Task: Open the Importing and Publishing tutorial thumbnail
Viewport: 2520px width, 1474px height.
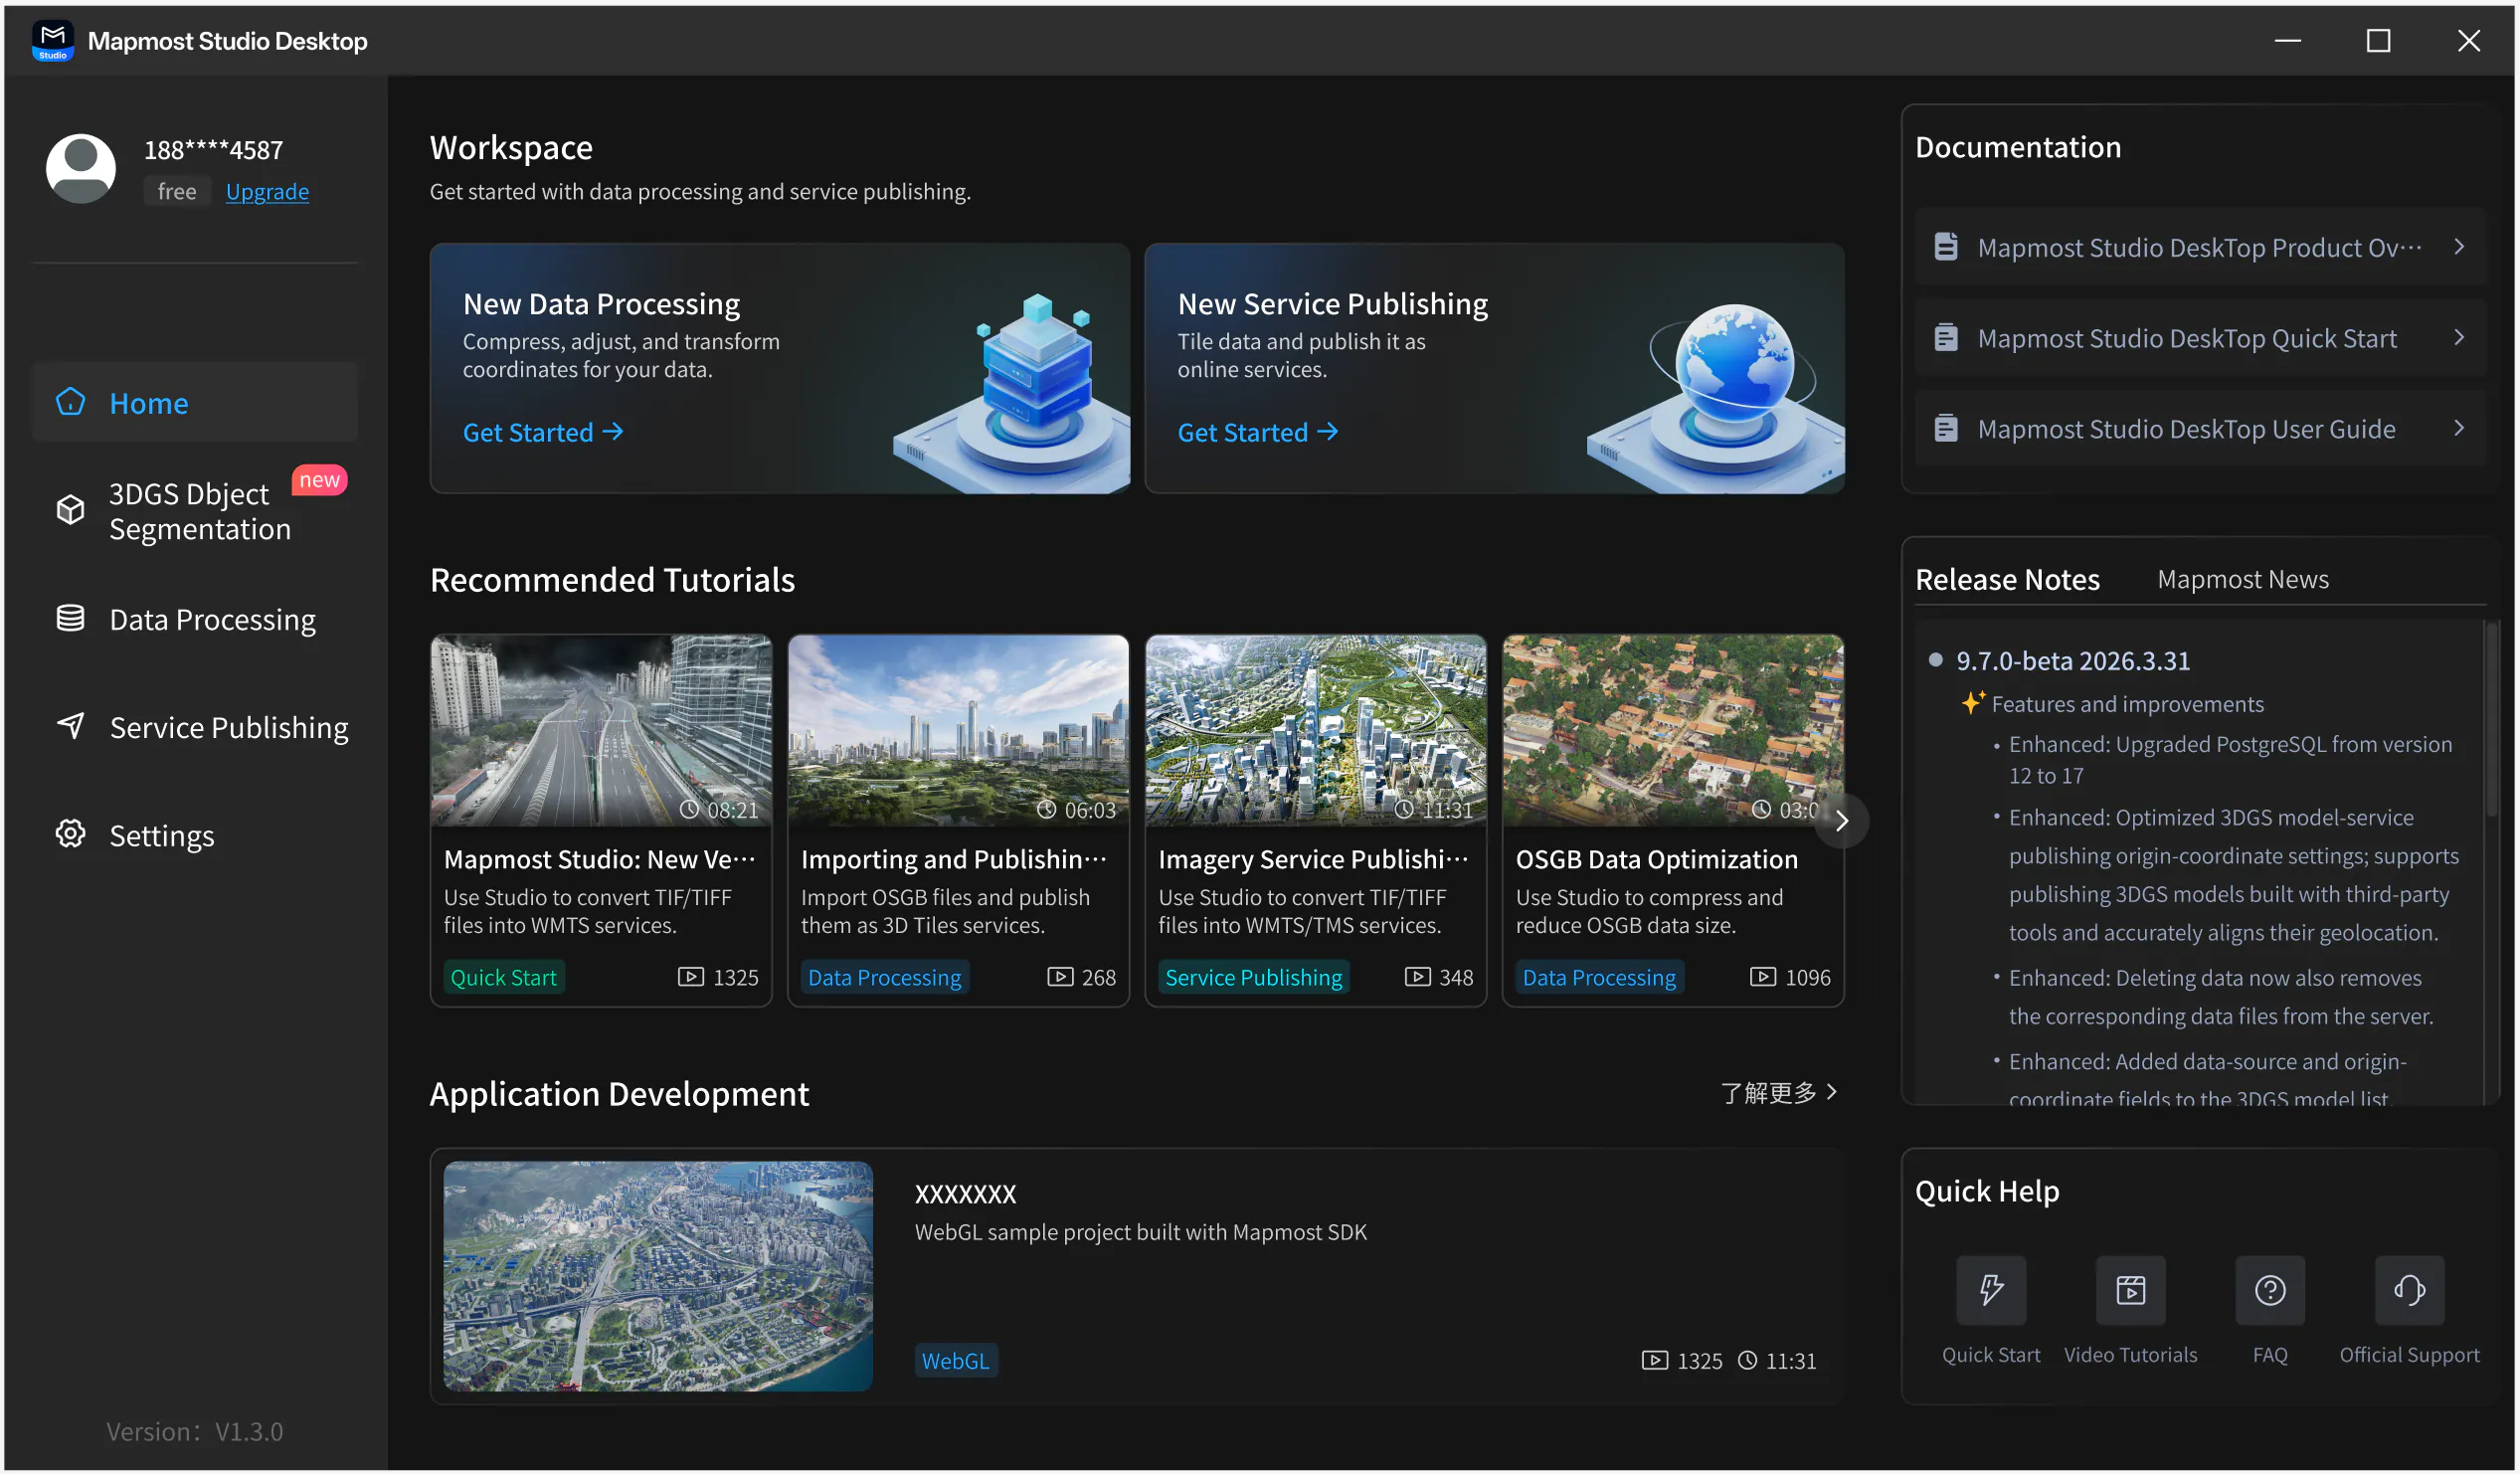Action: (958, 730)
